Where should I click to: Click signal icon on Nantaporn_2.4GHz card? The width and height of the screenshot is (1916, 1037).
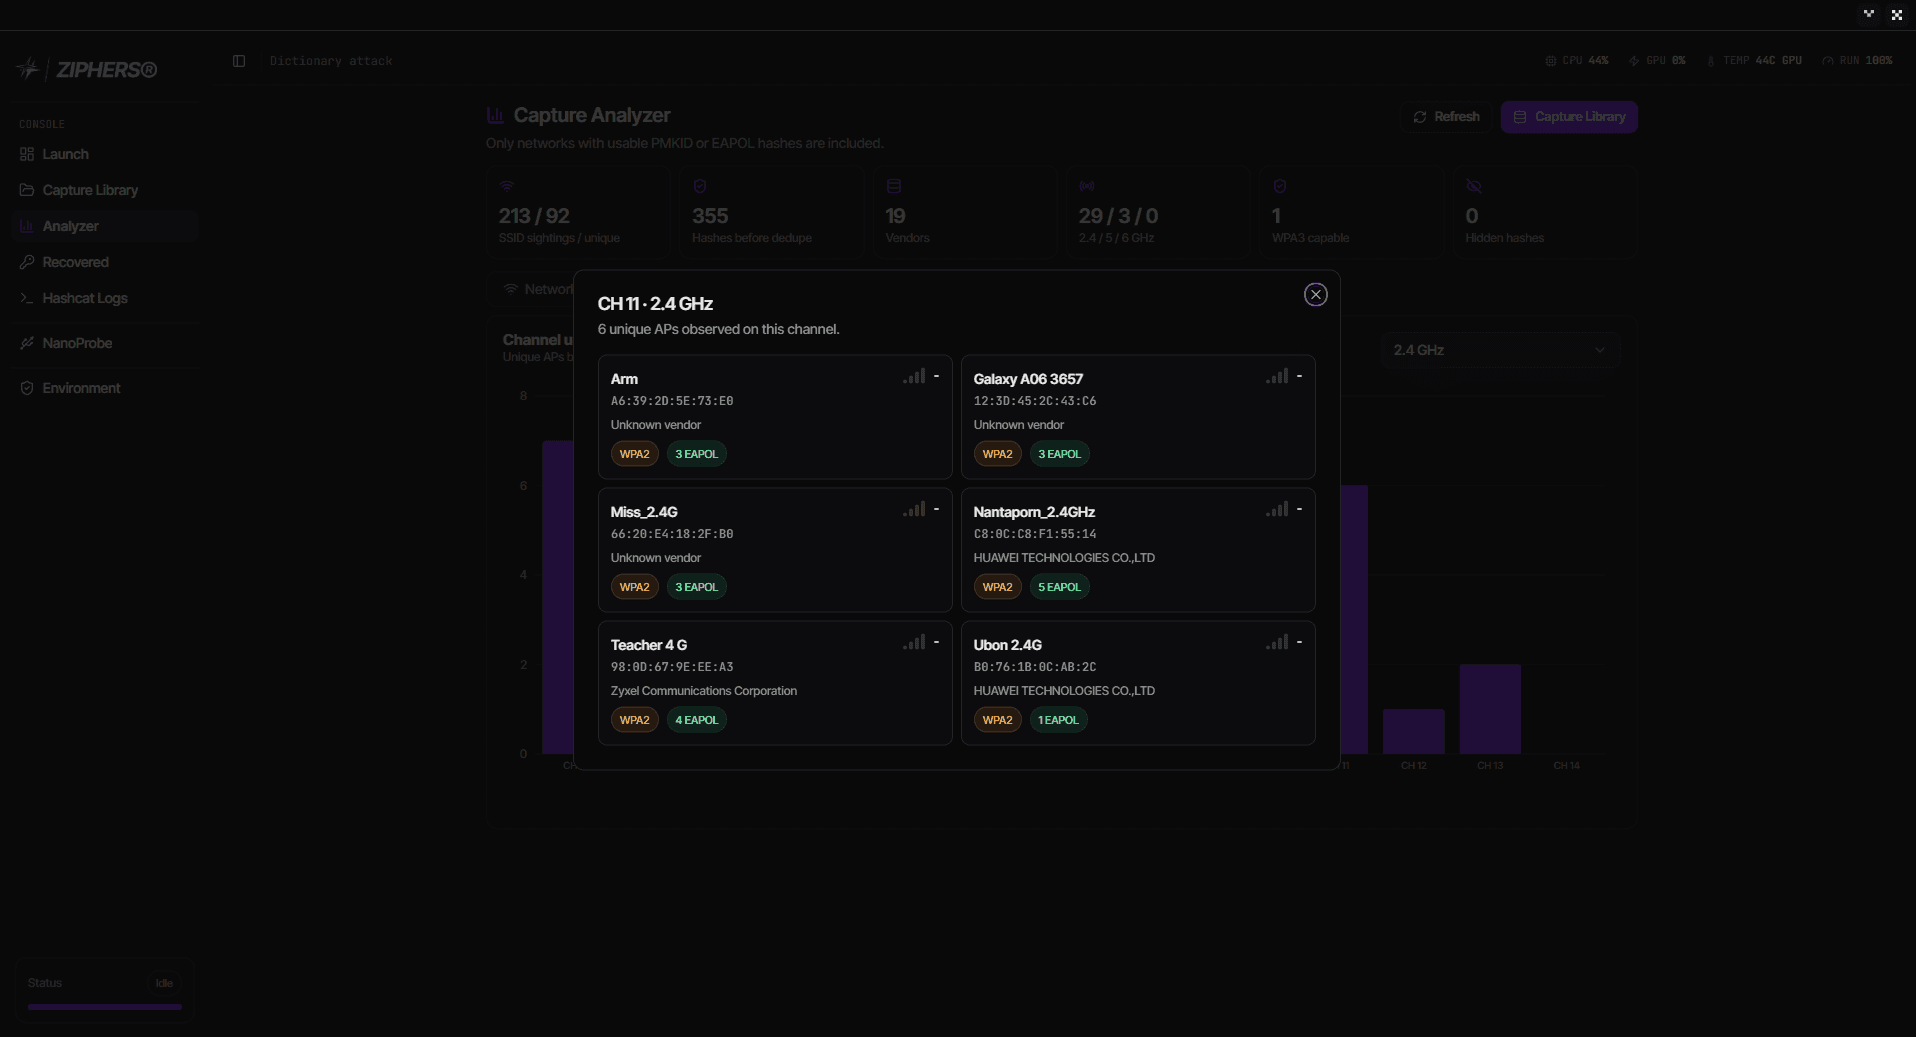(1277, 510)
